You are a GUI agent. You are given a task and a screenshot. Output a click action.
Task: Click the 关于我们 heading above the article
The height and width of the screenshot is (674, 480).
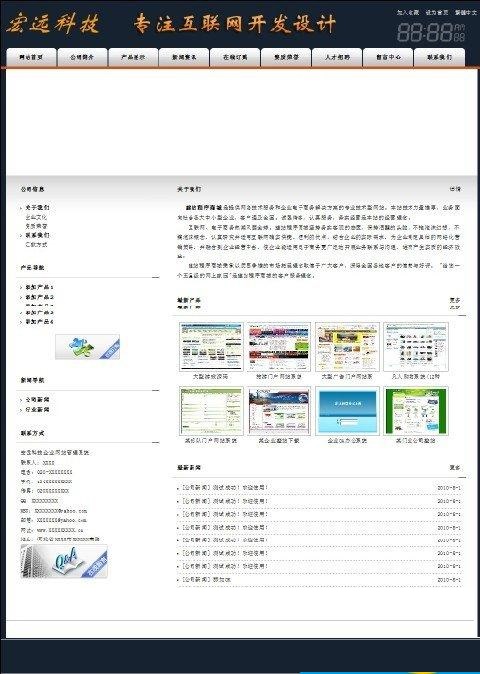(x=189, y=189)
